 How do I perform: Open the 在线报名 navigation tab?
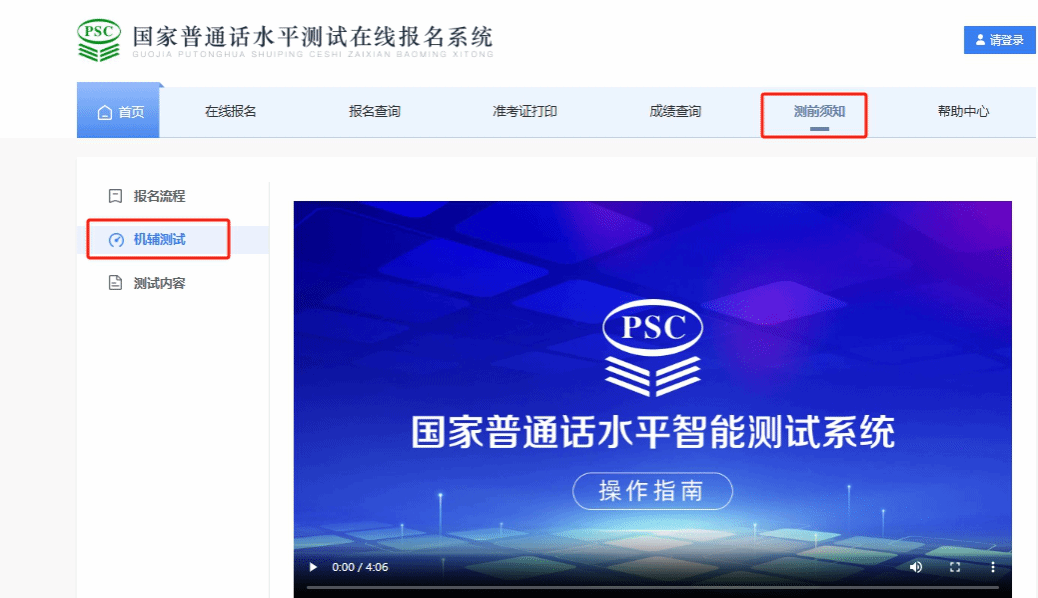[x=231, y=112]
